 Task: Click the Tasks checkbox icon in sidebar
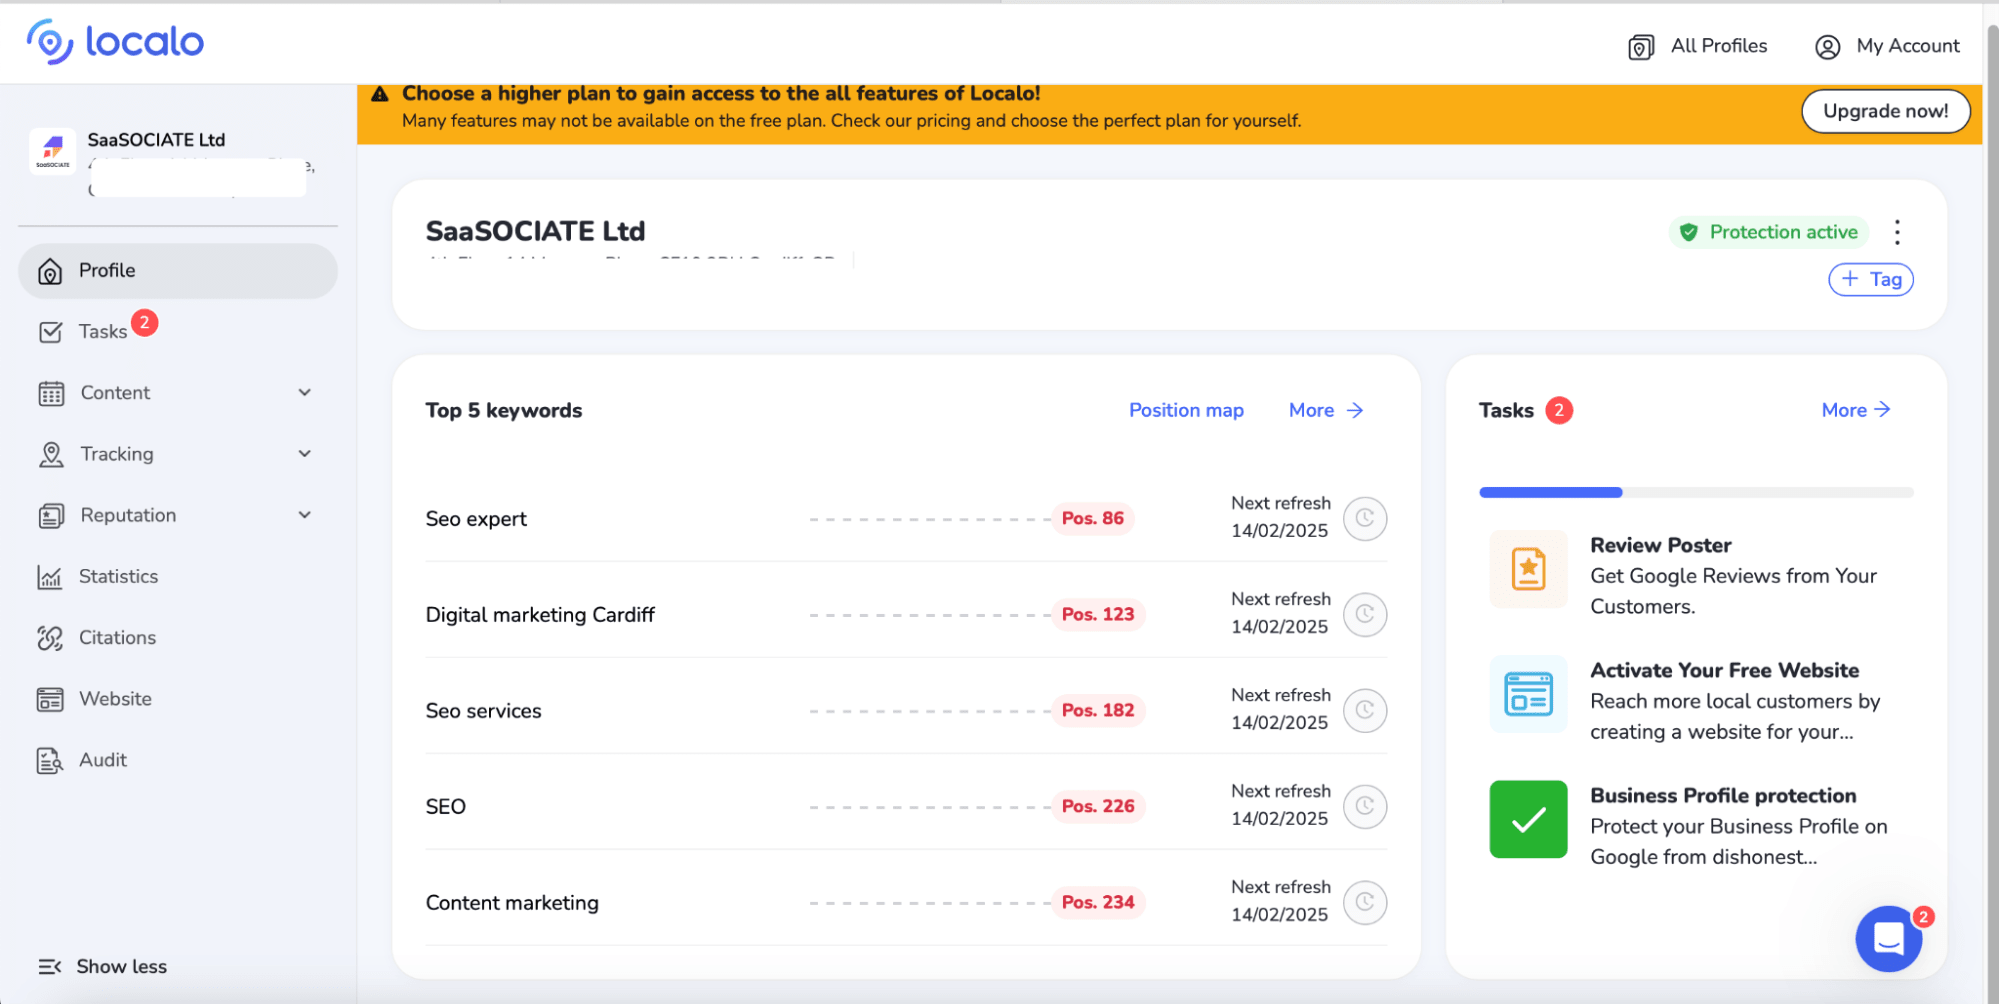pyautogui.click(x=50, y=332)
